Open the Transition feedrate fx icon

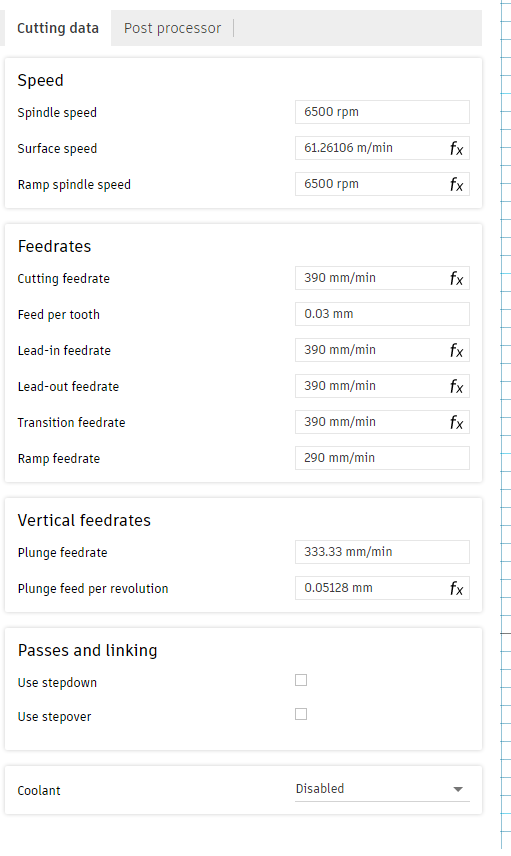point(456,423)
